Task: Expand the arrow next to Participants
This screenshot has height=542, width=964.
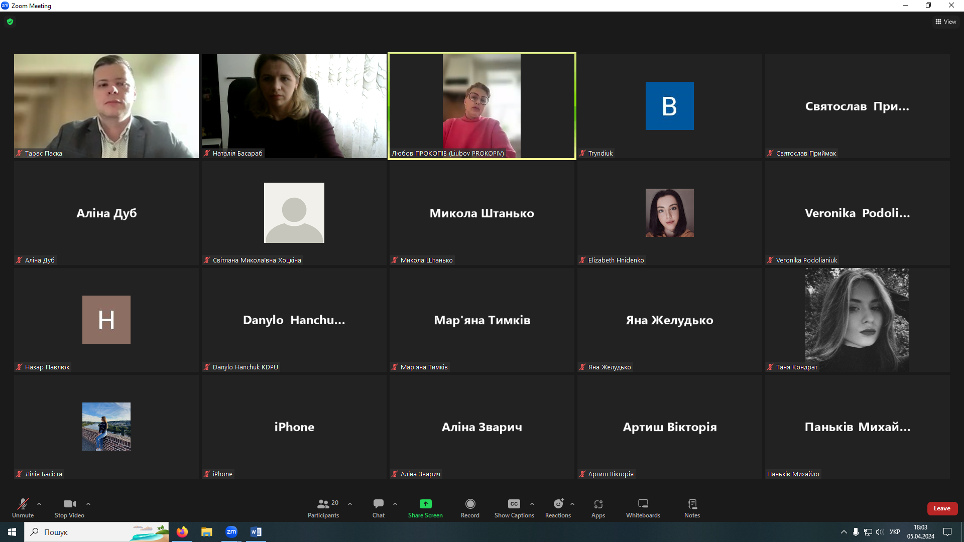Action: point(347,503)
